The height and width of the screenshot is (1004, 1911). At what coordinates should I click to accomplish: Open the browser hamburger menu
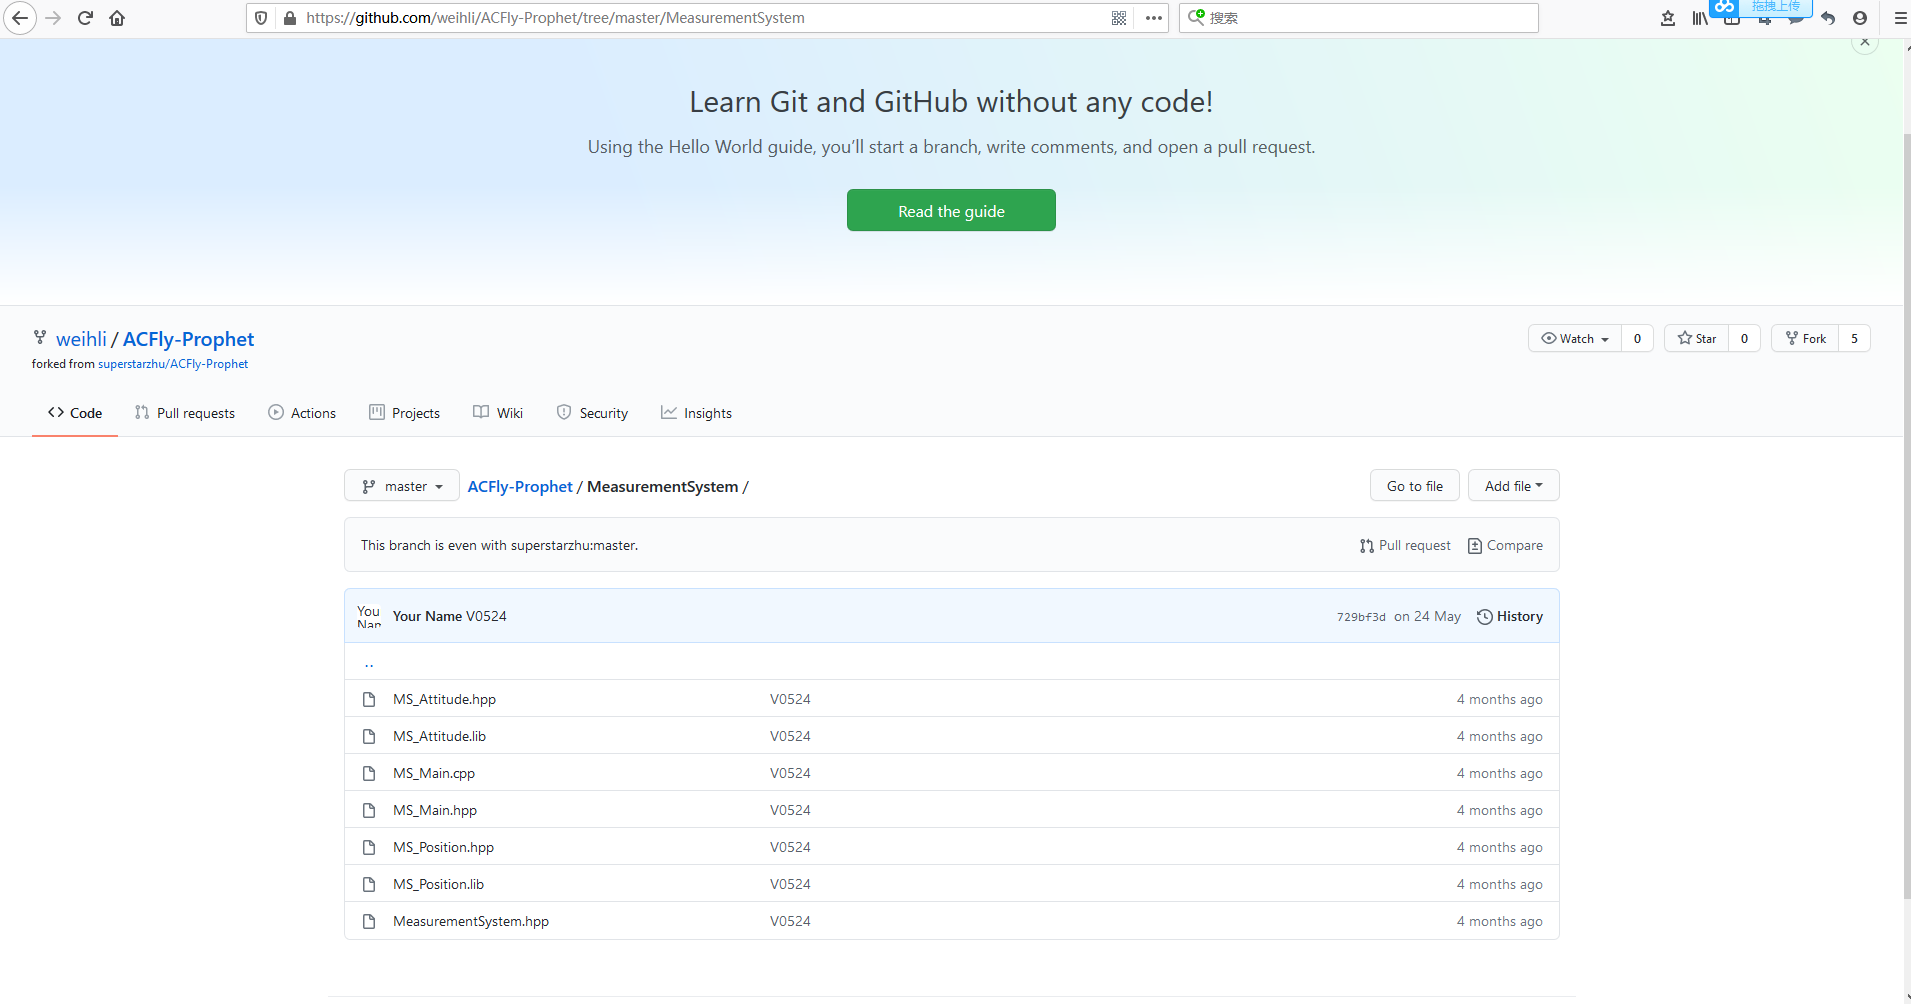(x=1900, y=18)
